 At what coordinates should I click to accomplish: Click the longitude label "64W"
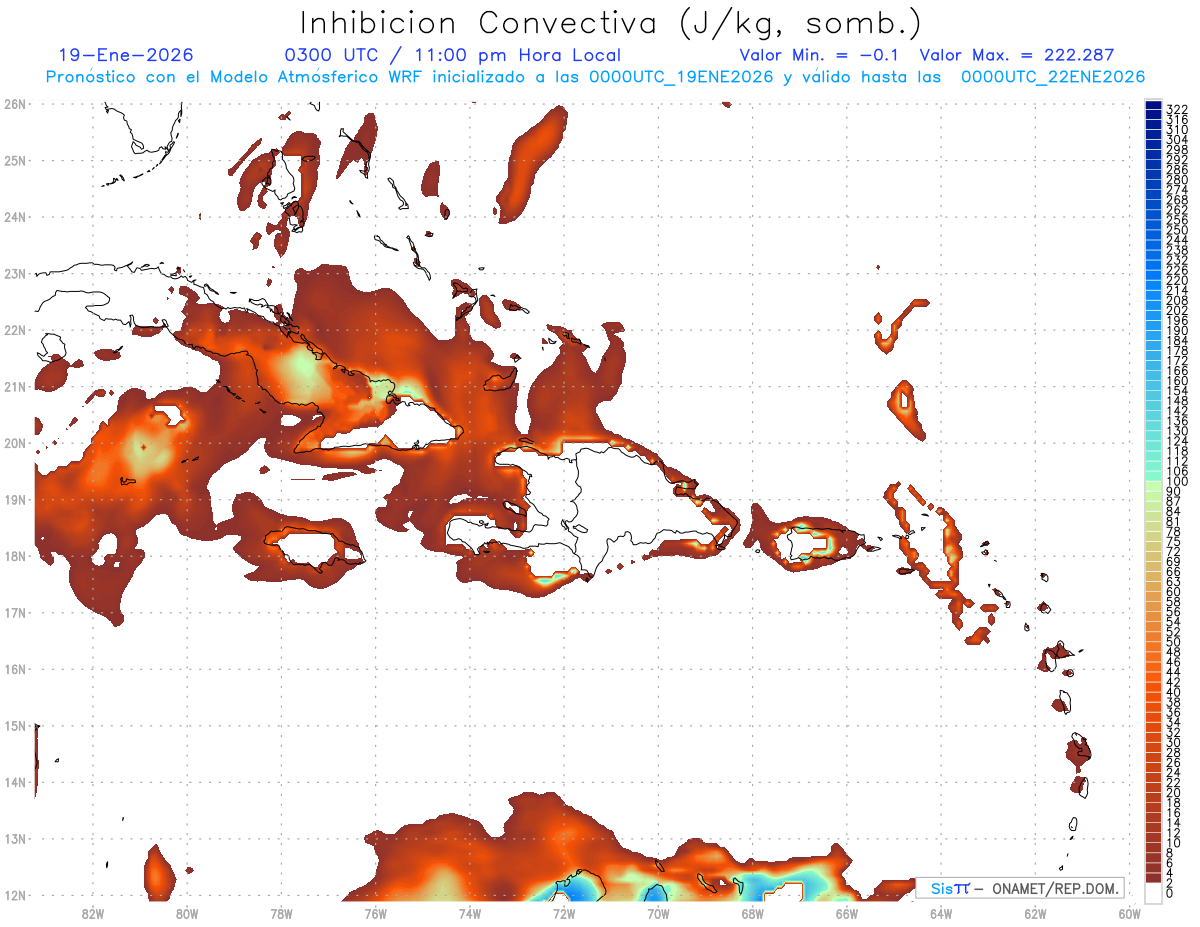pyautogui.click(x=941, y=914)
